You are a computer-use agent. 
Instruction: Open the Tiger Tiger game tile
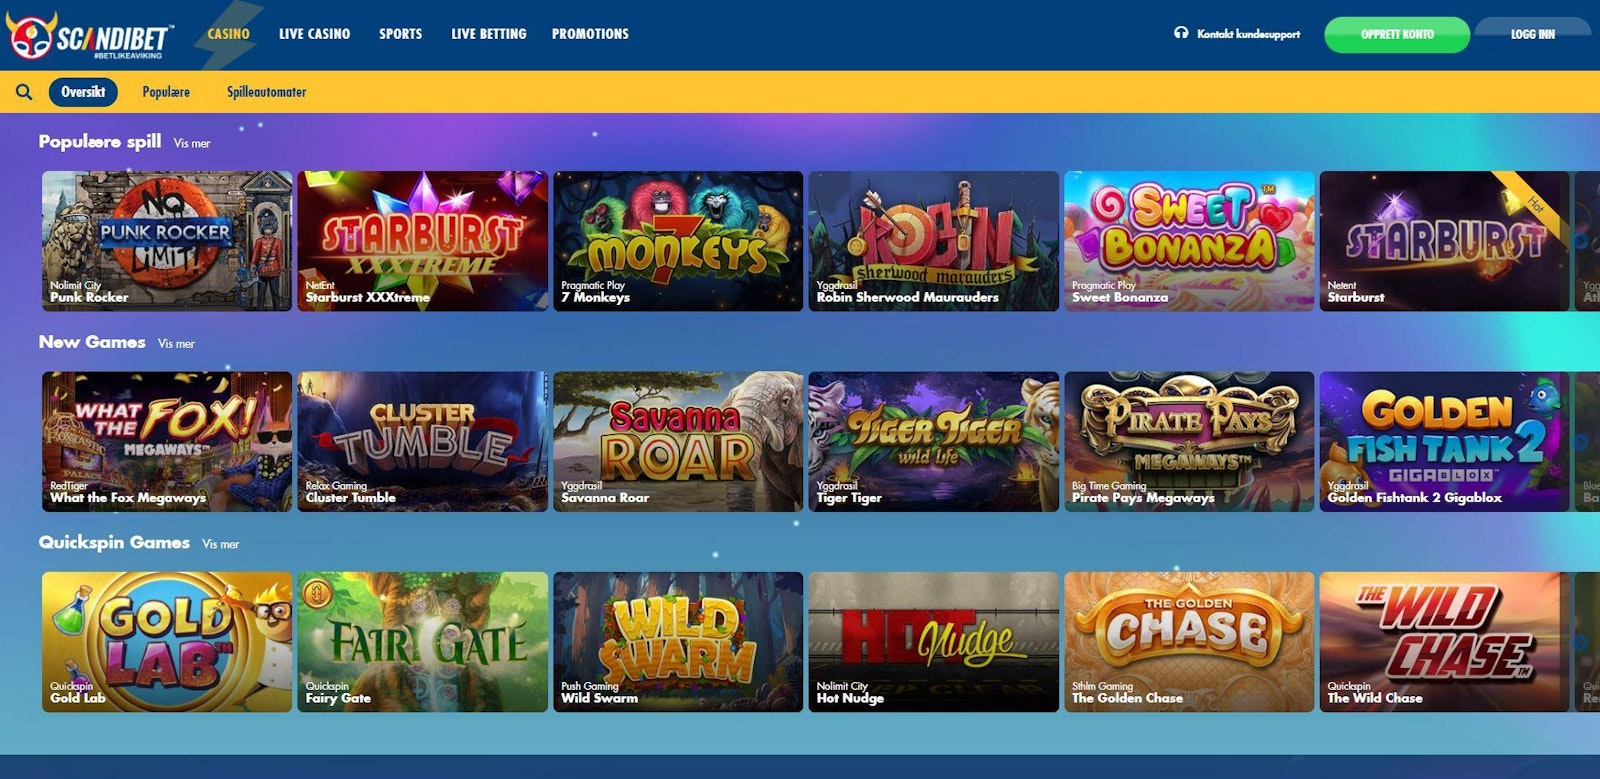(x=934, y=442)
